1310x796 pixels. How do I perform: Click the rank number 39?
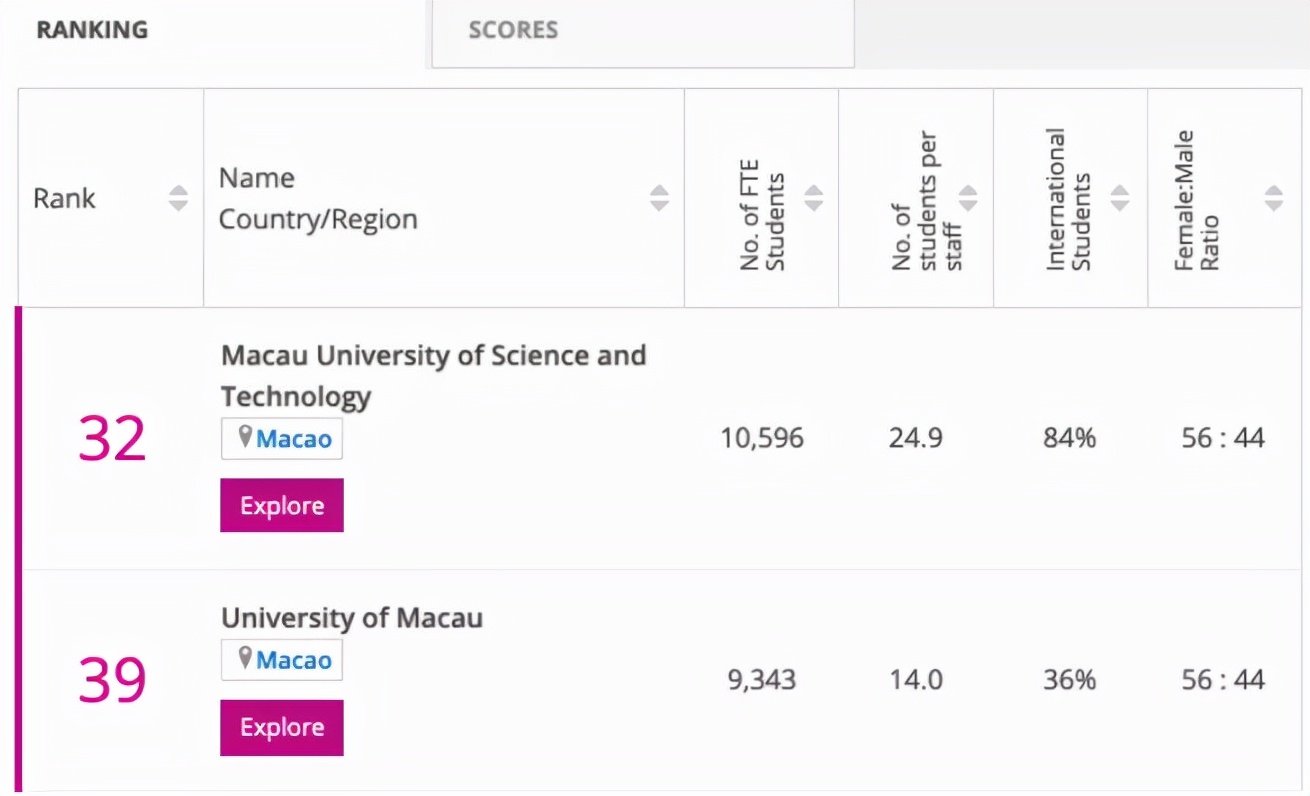tap(112, 680)
